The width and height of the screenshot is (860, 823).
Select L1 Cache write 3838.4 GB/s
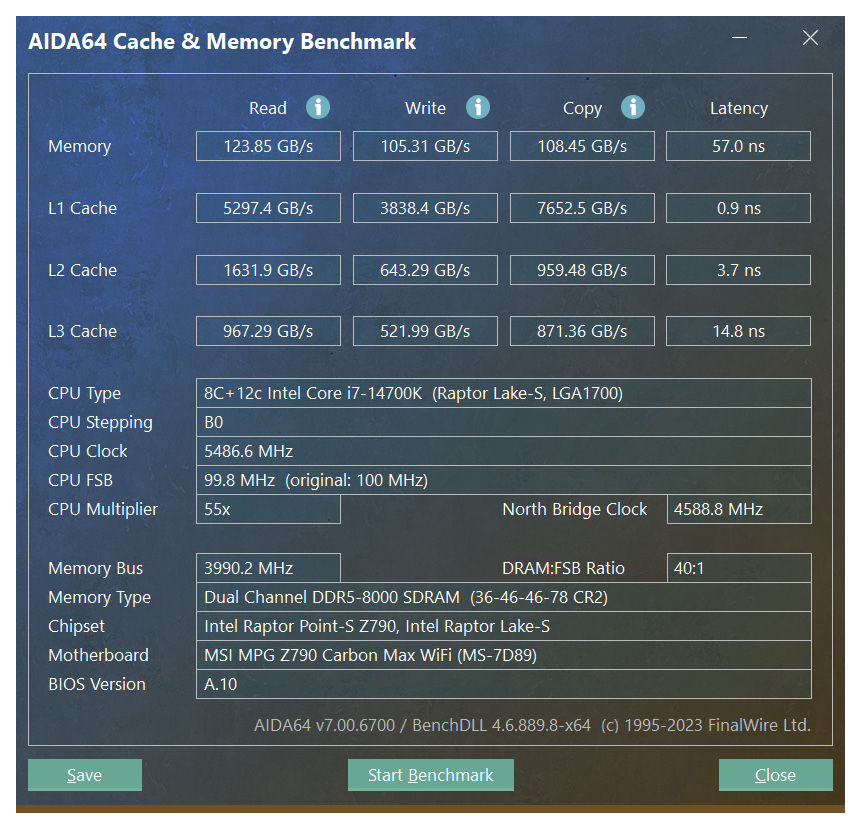[x=425, y=208]
